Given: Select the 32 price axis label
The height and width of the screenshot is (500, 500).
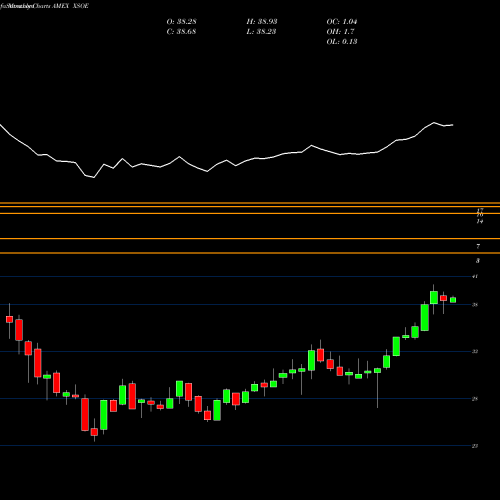Looking at the screenshot, I should 475,351.
